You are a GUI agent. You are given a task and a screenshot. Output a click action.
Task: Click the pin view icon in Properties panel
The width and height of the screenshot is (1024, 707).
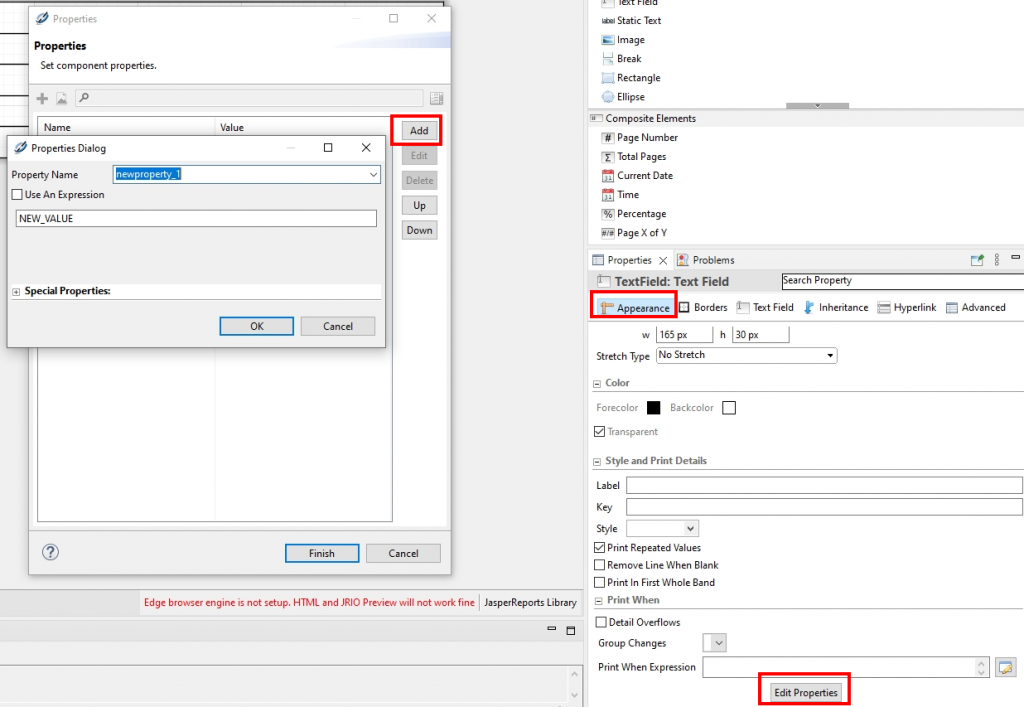[x=977, y=260]
